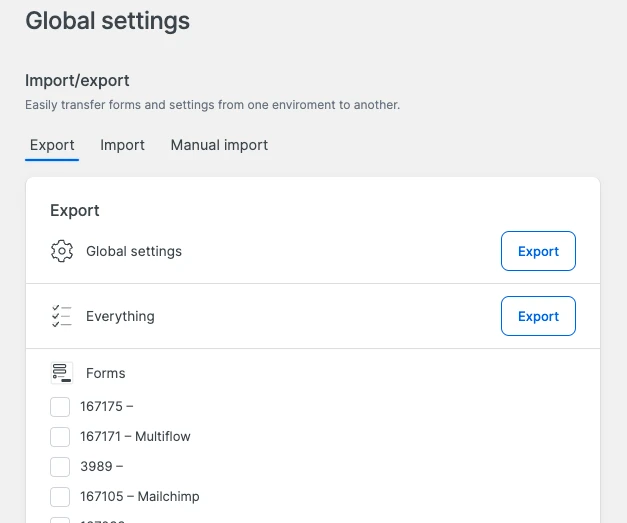Tick the checkbox for form 167175
Viewport: 627px width, 523px height.
pyautogui.click(x=60, y=407)
